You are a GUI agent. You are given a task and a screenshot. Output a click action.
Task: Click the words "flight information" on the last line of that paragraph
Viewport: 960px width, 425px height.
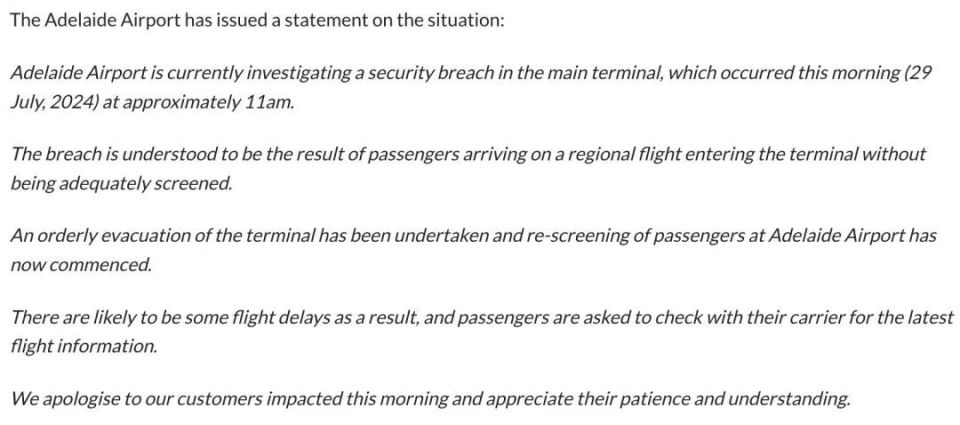83,346
